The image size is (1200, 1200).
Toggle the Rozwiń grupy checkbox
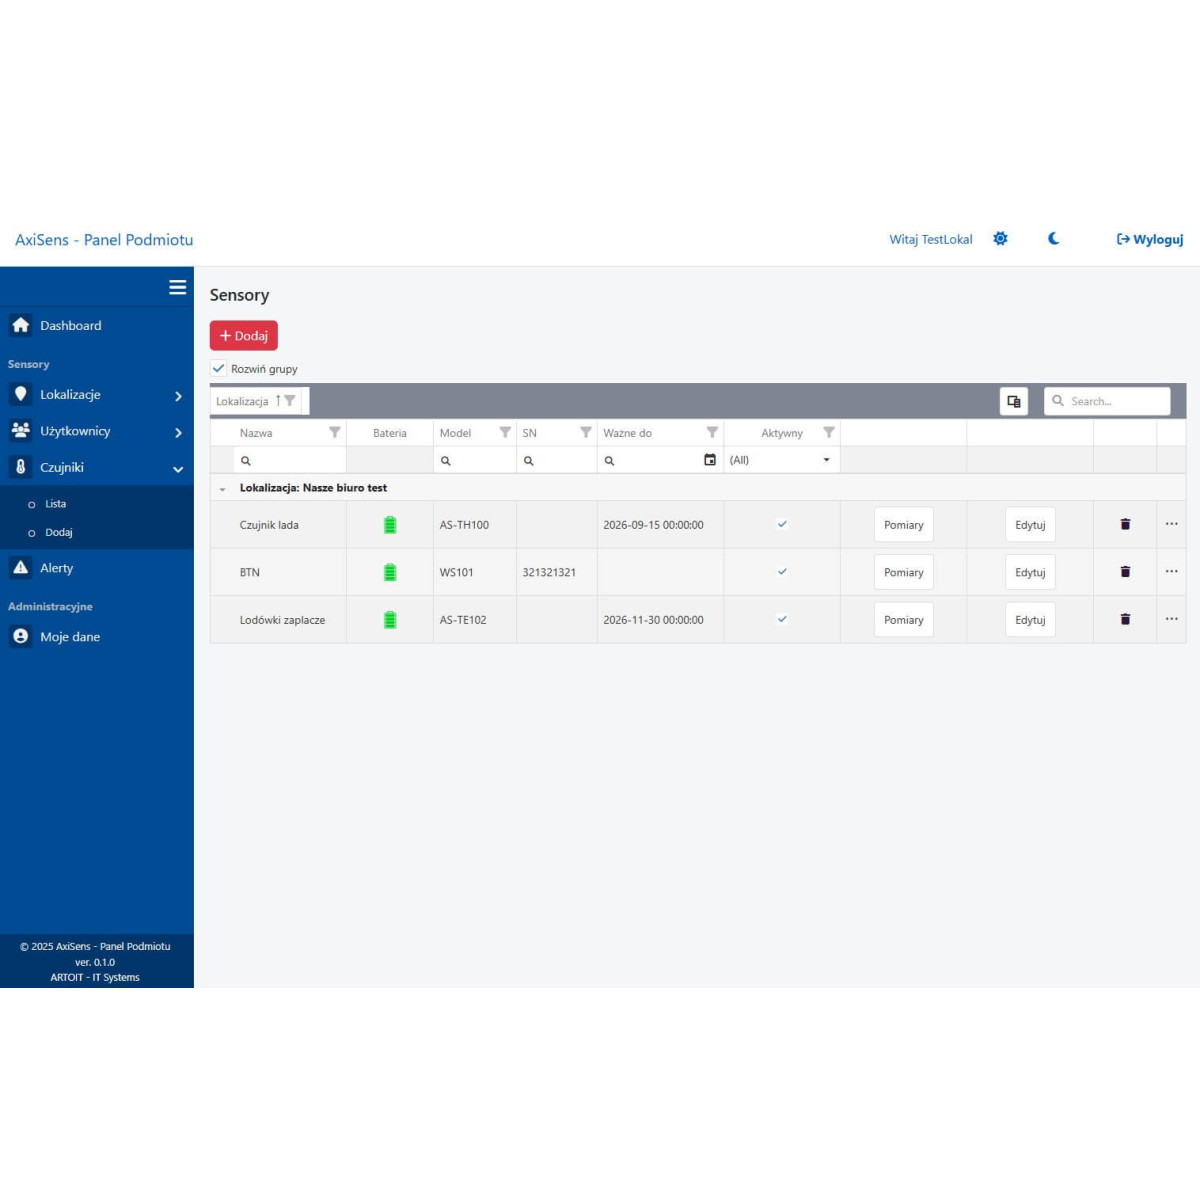pyautogui.click(x=219, y=368)
